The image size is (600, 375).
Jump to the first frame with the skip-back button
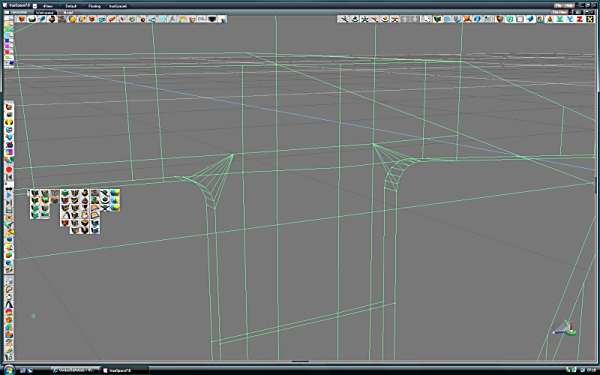9,177
